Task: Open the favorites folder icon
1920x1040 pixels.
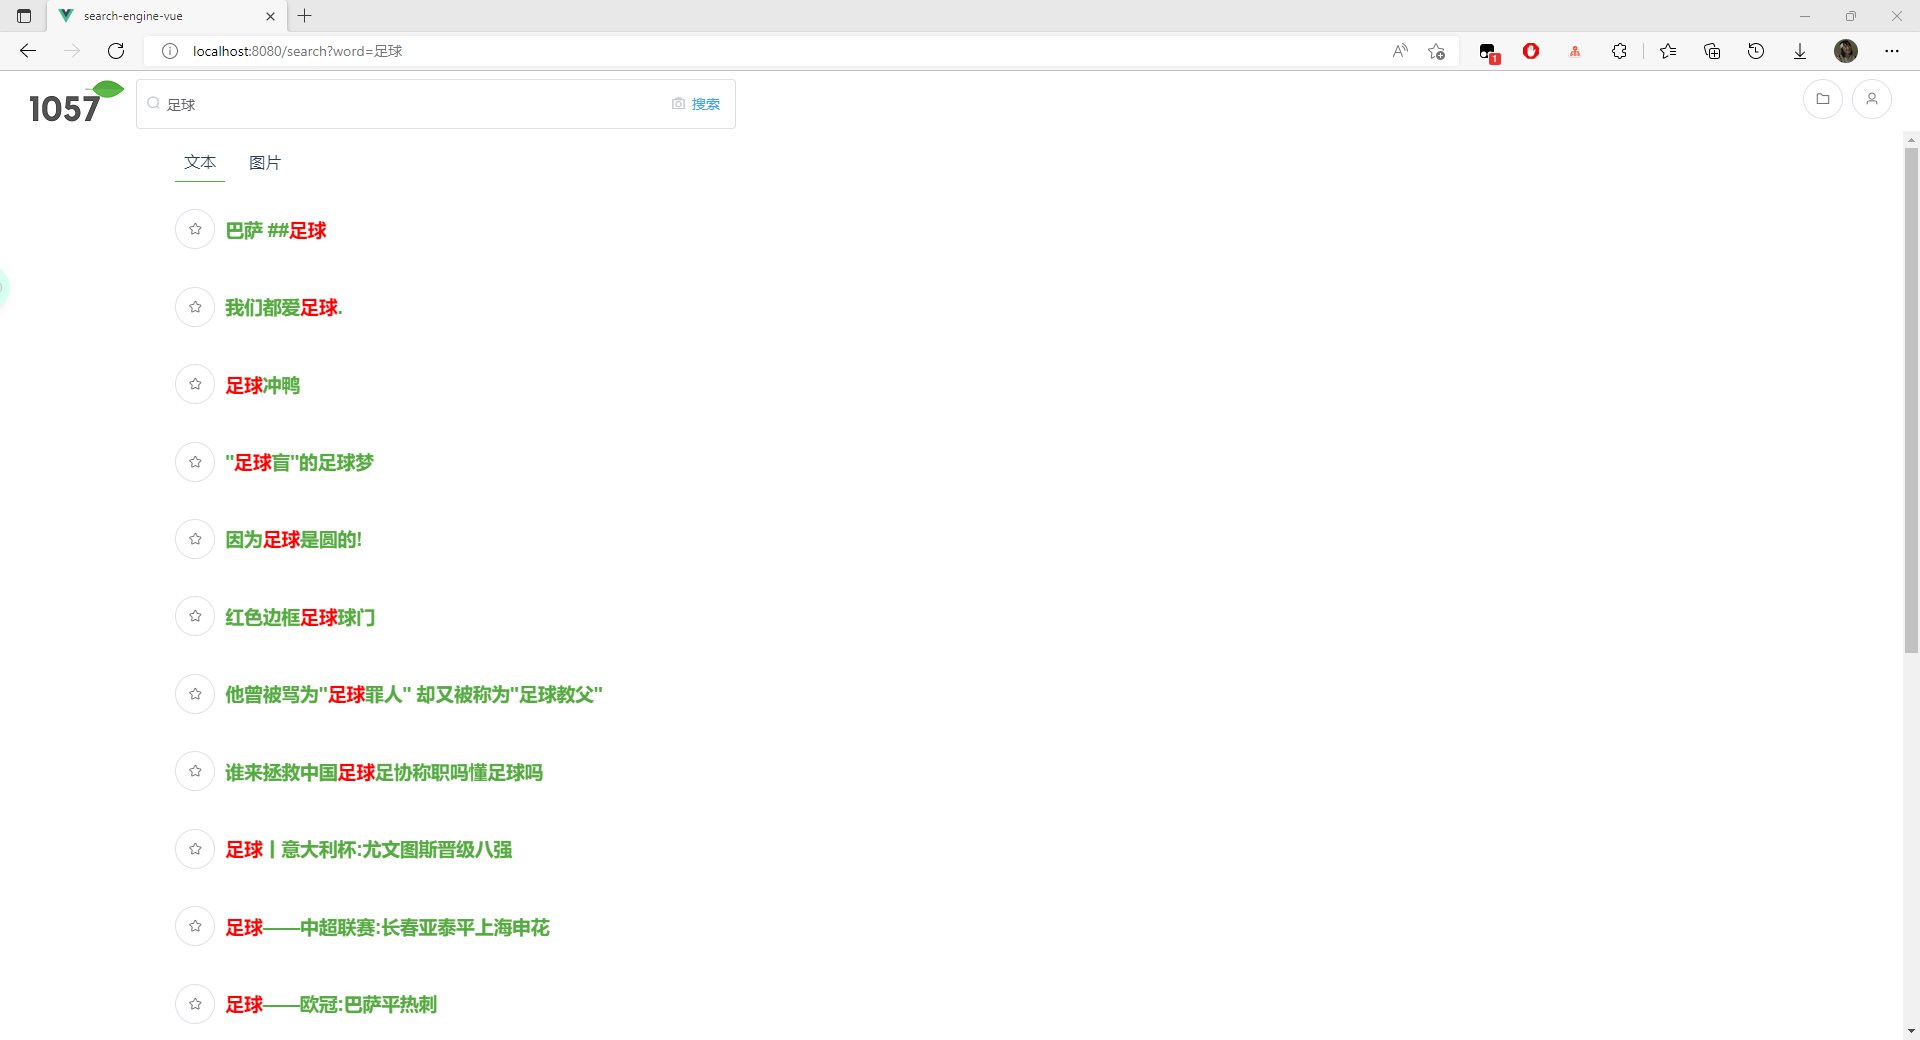Action: [x=1823, y=99]
